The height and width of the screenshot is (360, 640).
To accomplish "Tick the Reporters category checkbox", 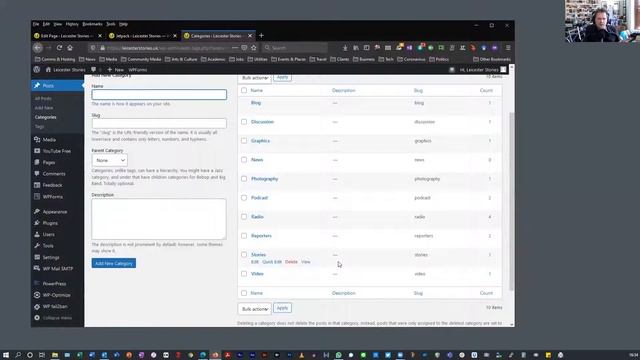I will click(244, 236).
